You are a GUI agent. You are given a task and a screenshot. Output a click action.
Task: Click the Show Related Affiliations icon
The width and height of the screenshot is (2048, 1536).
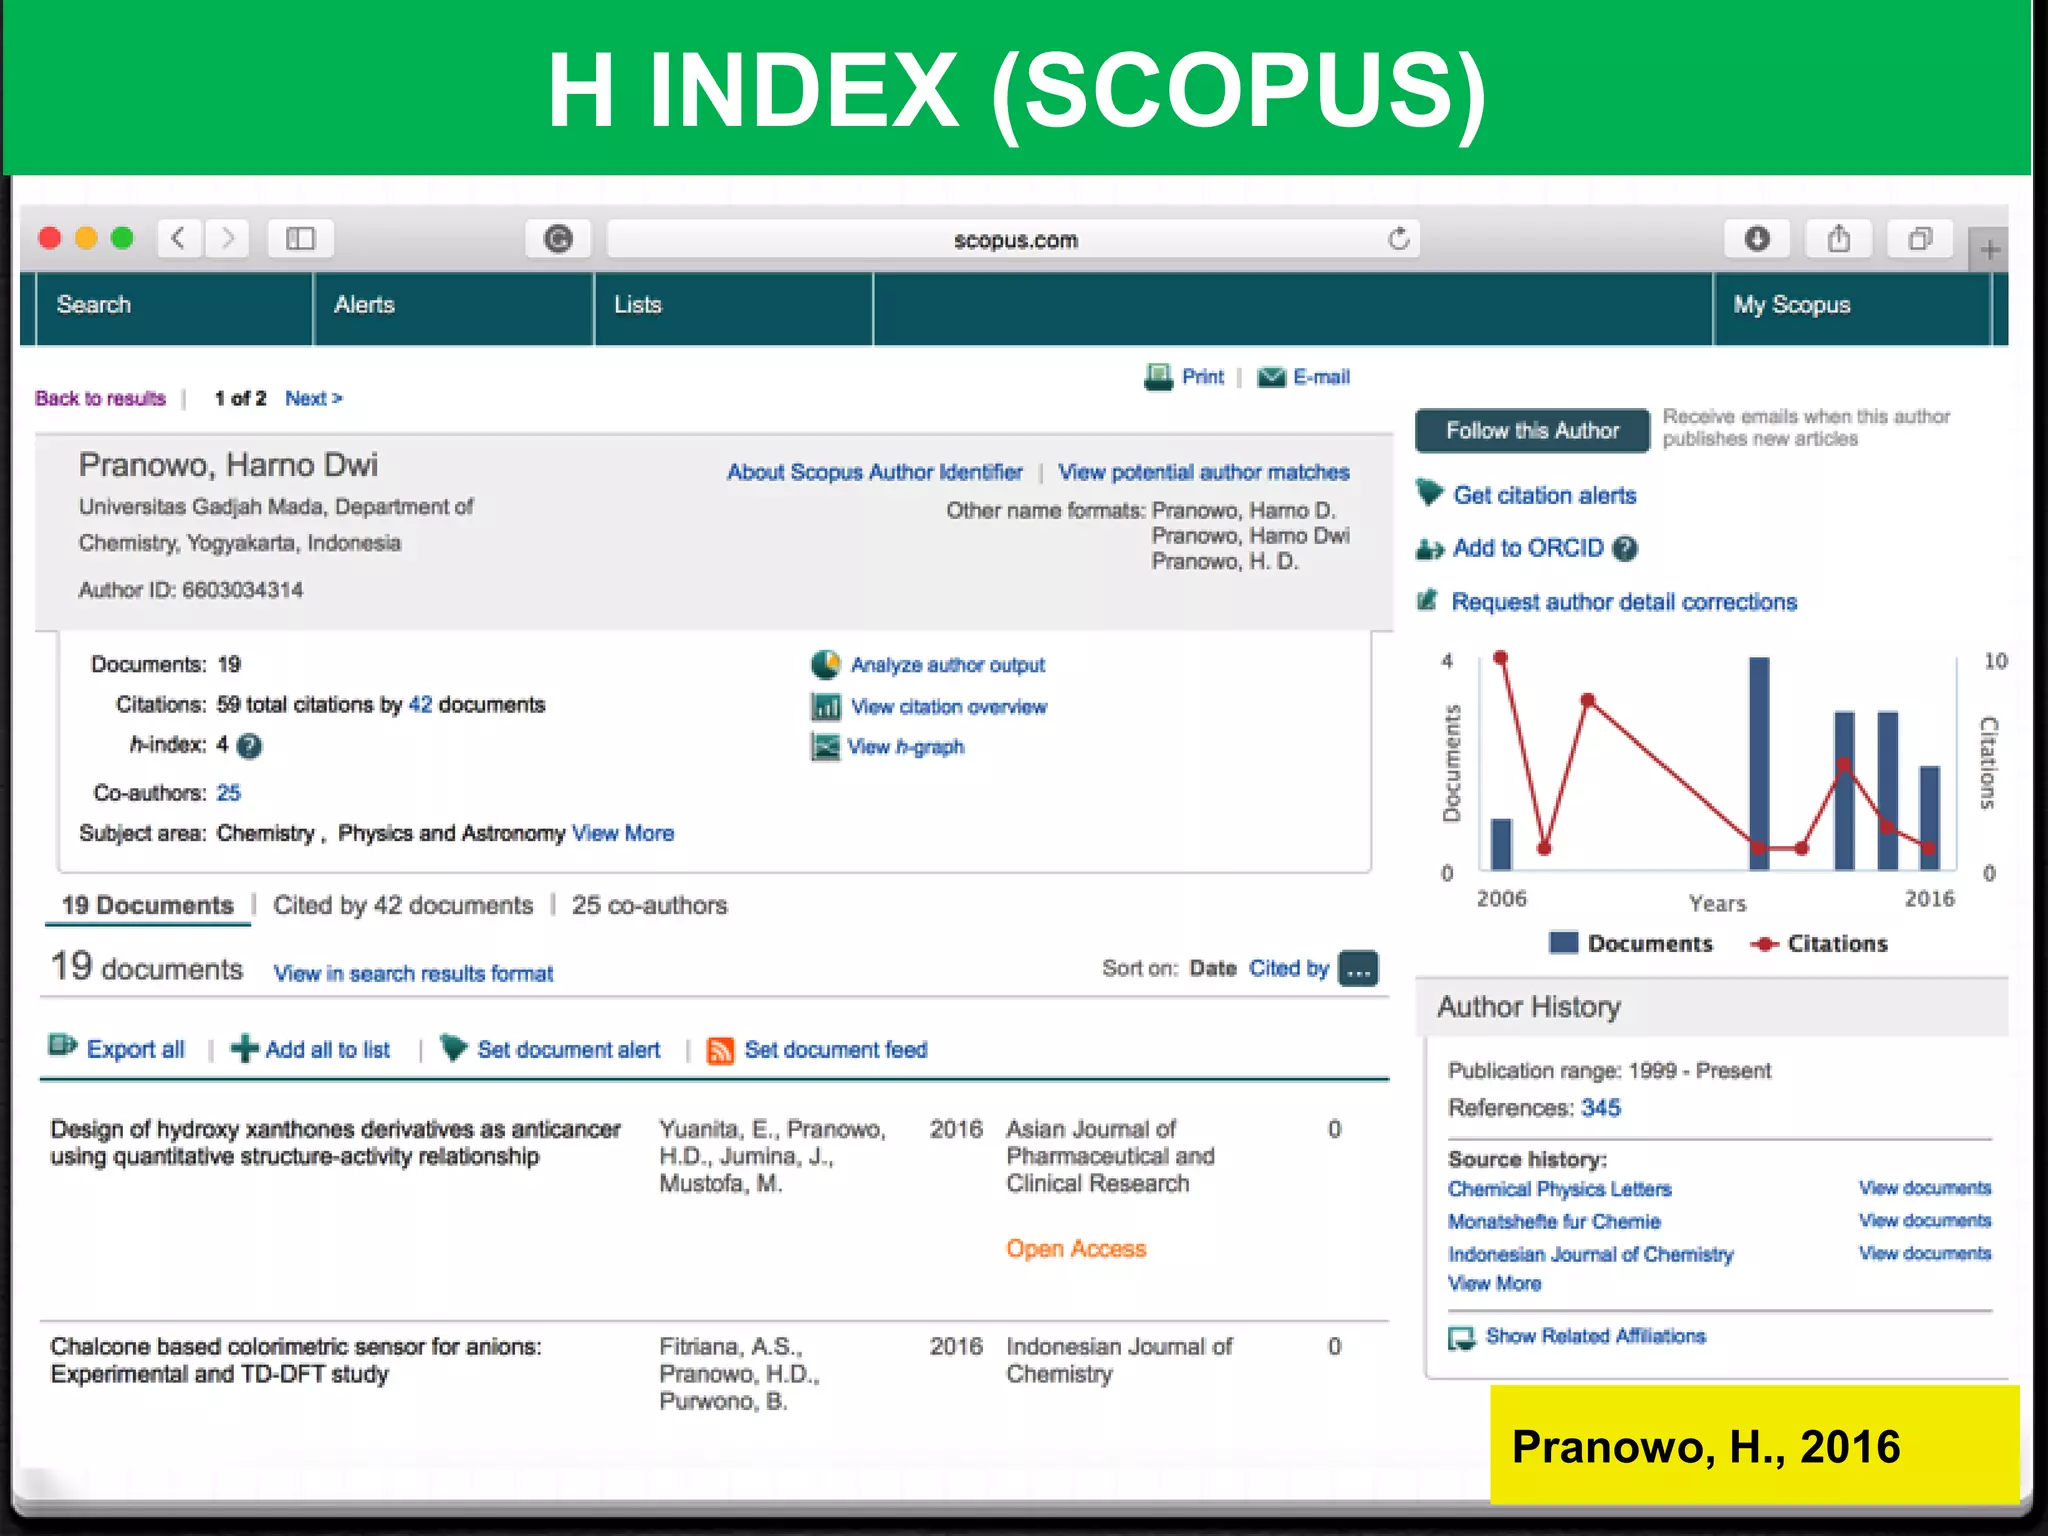1461,1338
